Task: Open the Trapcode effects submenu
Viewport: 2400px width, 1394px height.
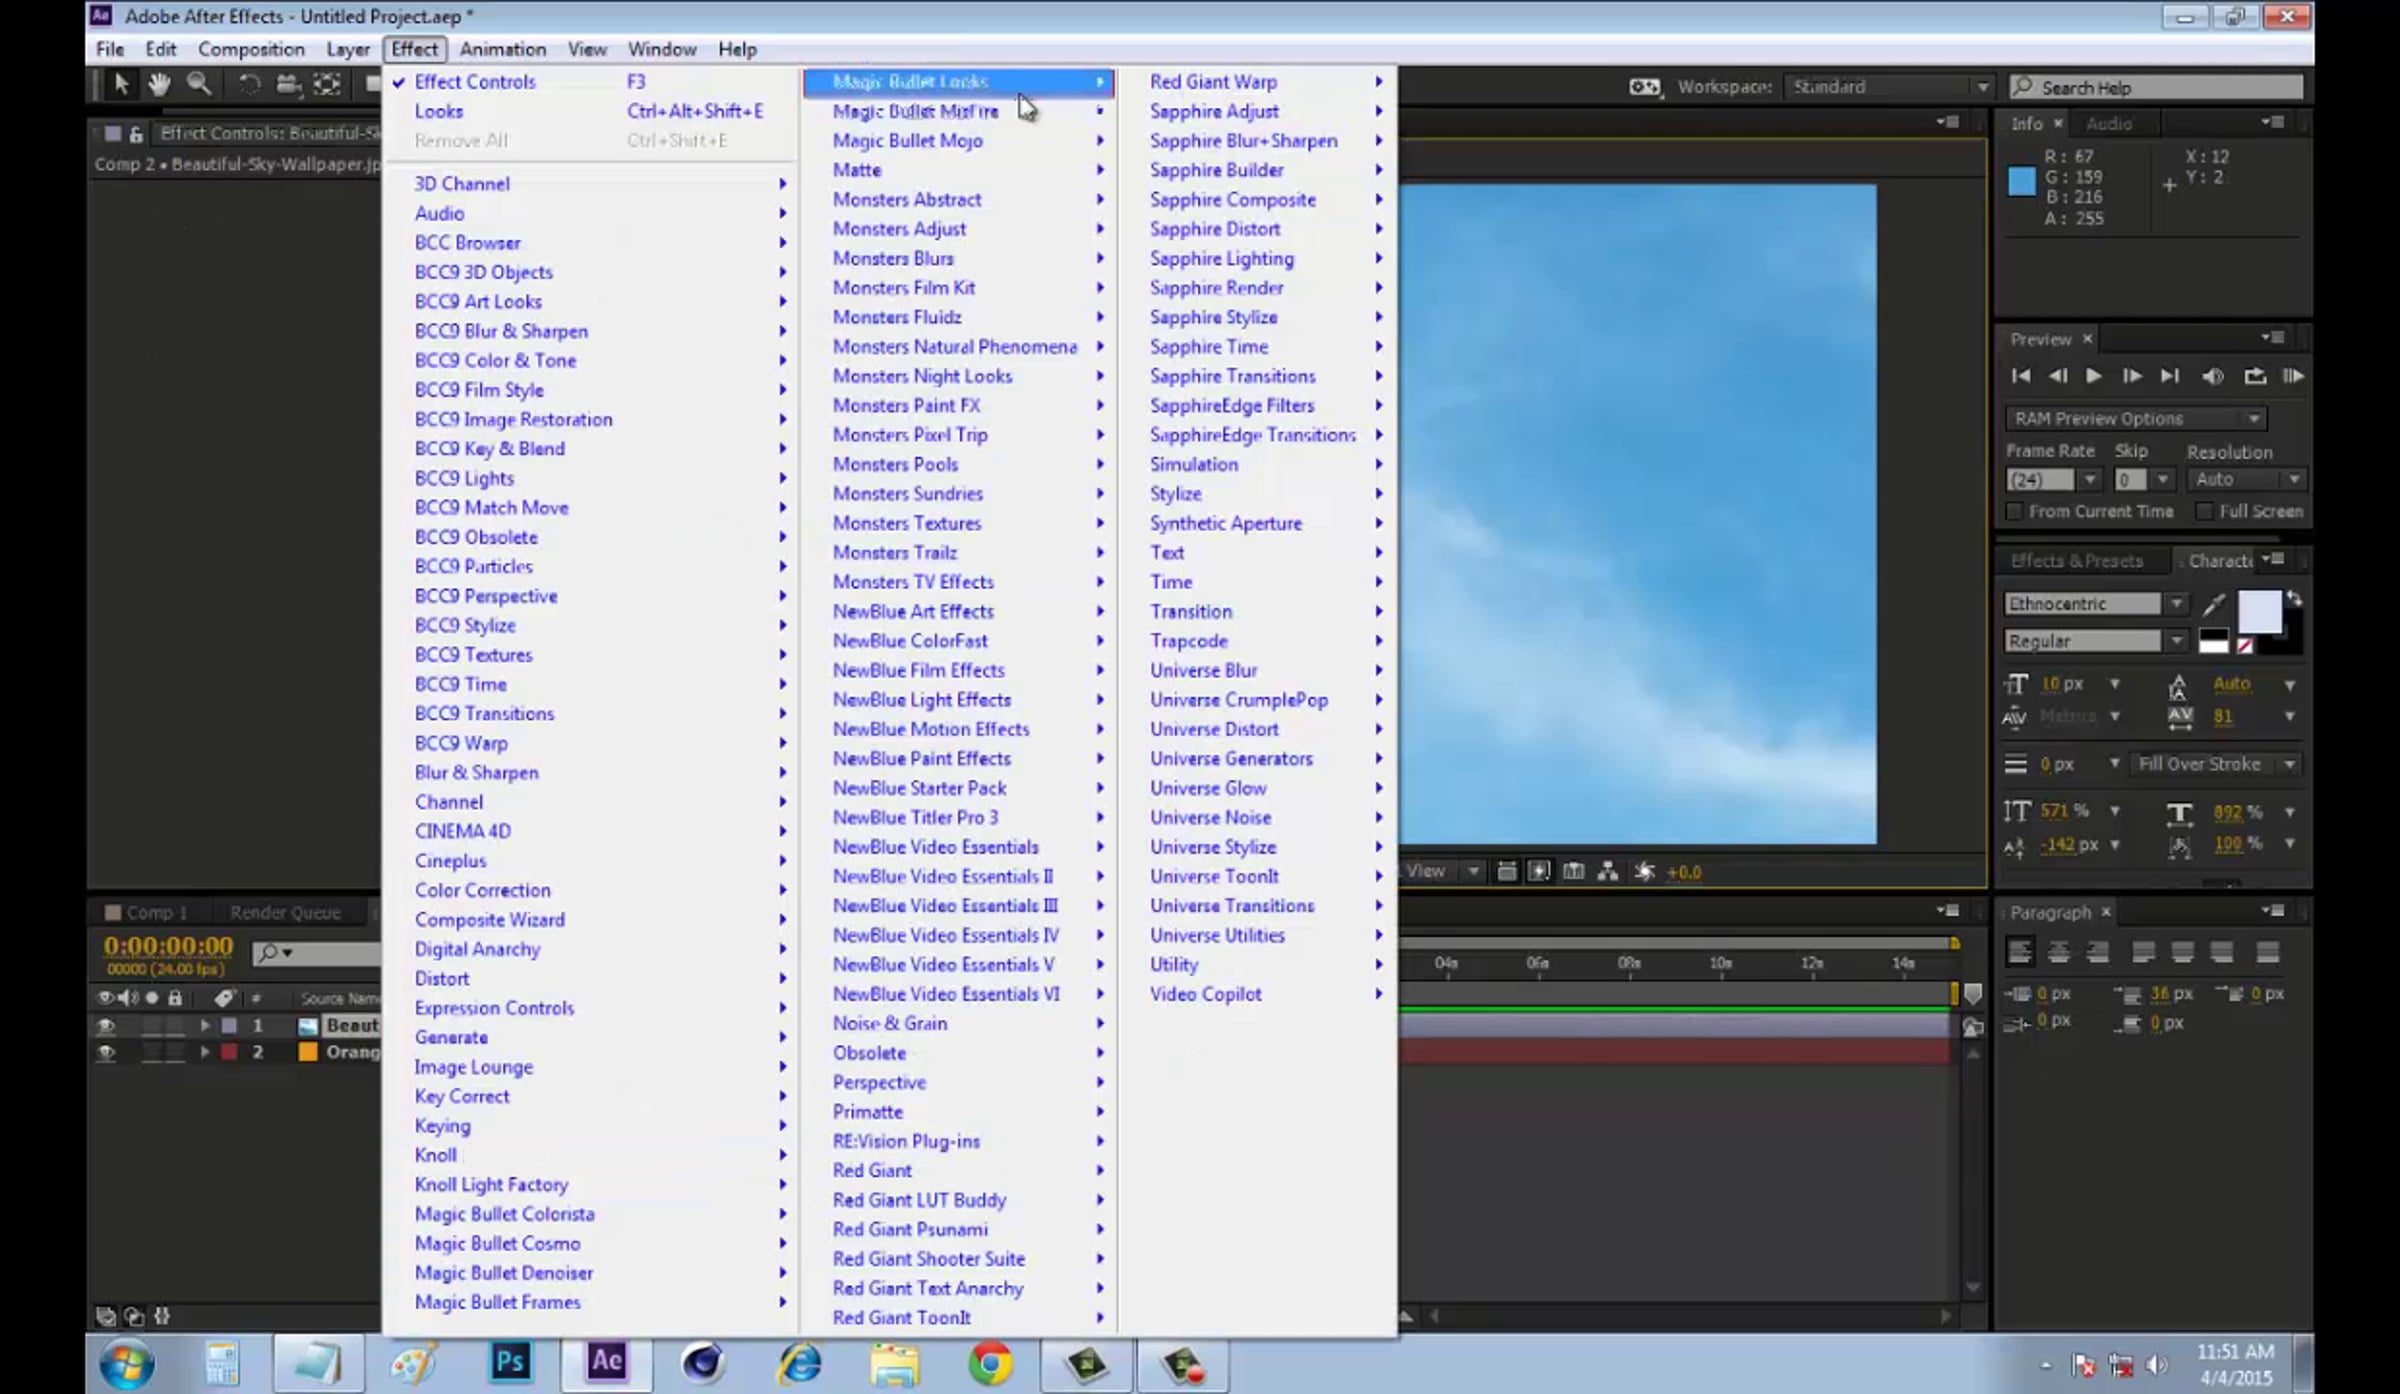Action: tap(1258, 641)
